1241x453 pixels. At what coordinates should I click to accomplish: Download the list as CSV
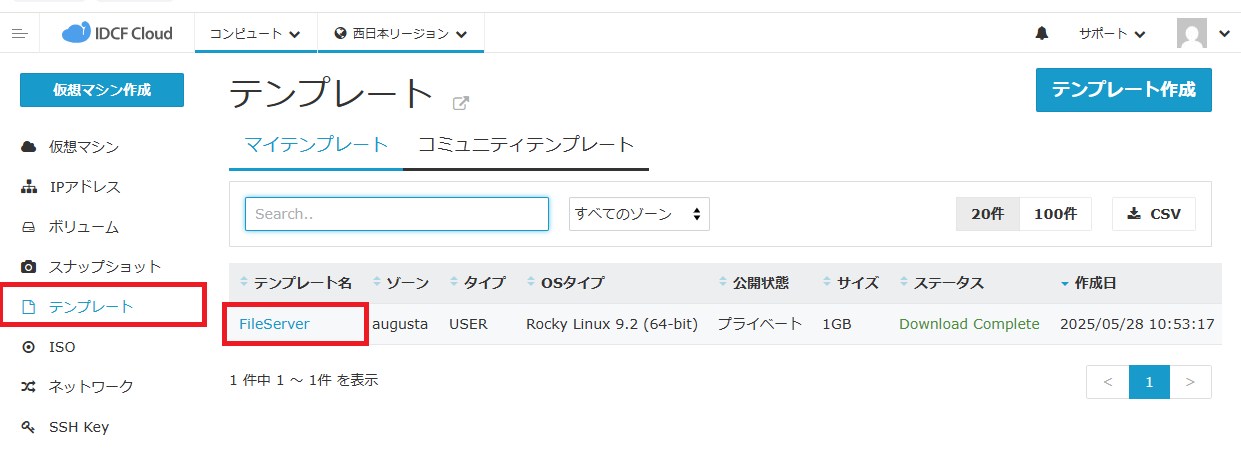[x=1153, y=214]
